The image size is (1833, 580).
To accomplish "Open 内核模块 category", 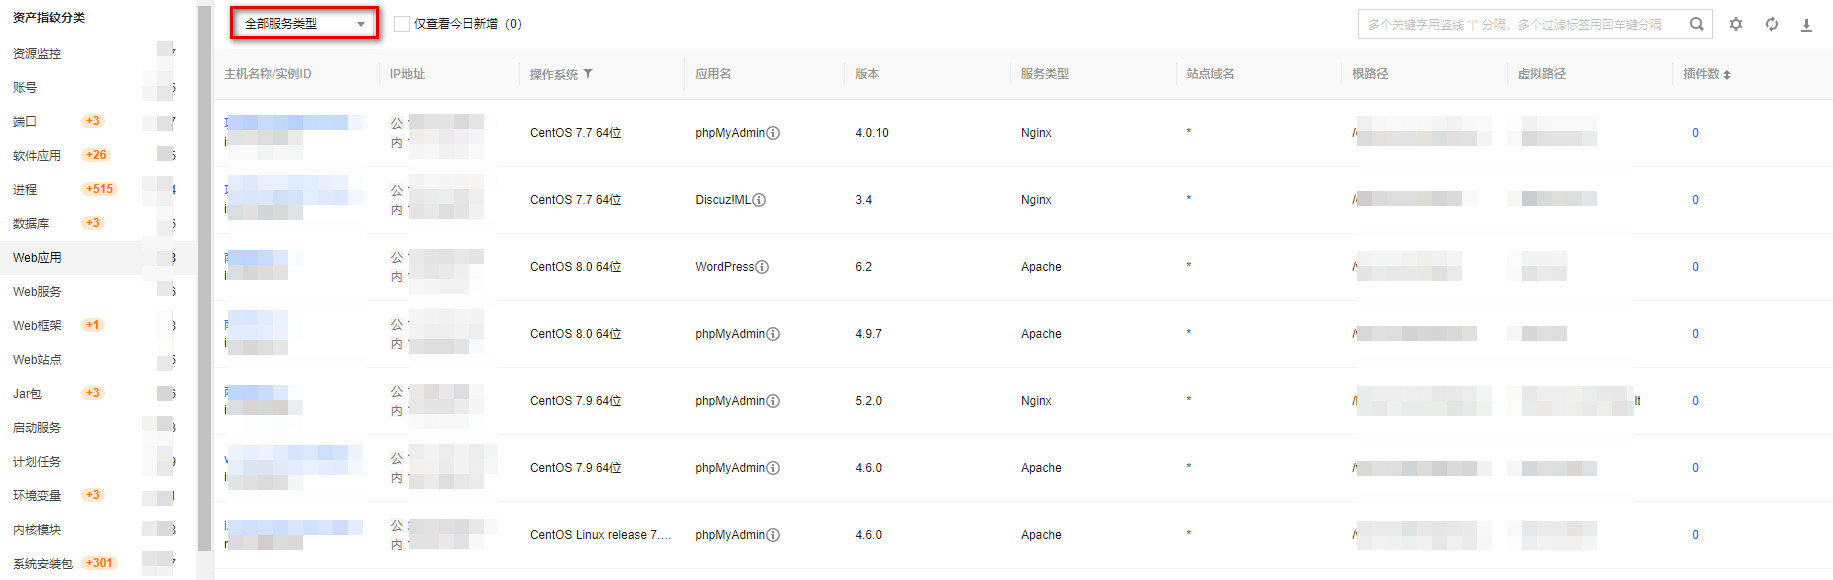I will pyautogui.click(x=37, y=530).
